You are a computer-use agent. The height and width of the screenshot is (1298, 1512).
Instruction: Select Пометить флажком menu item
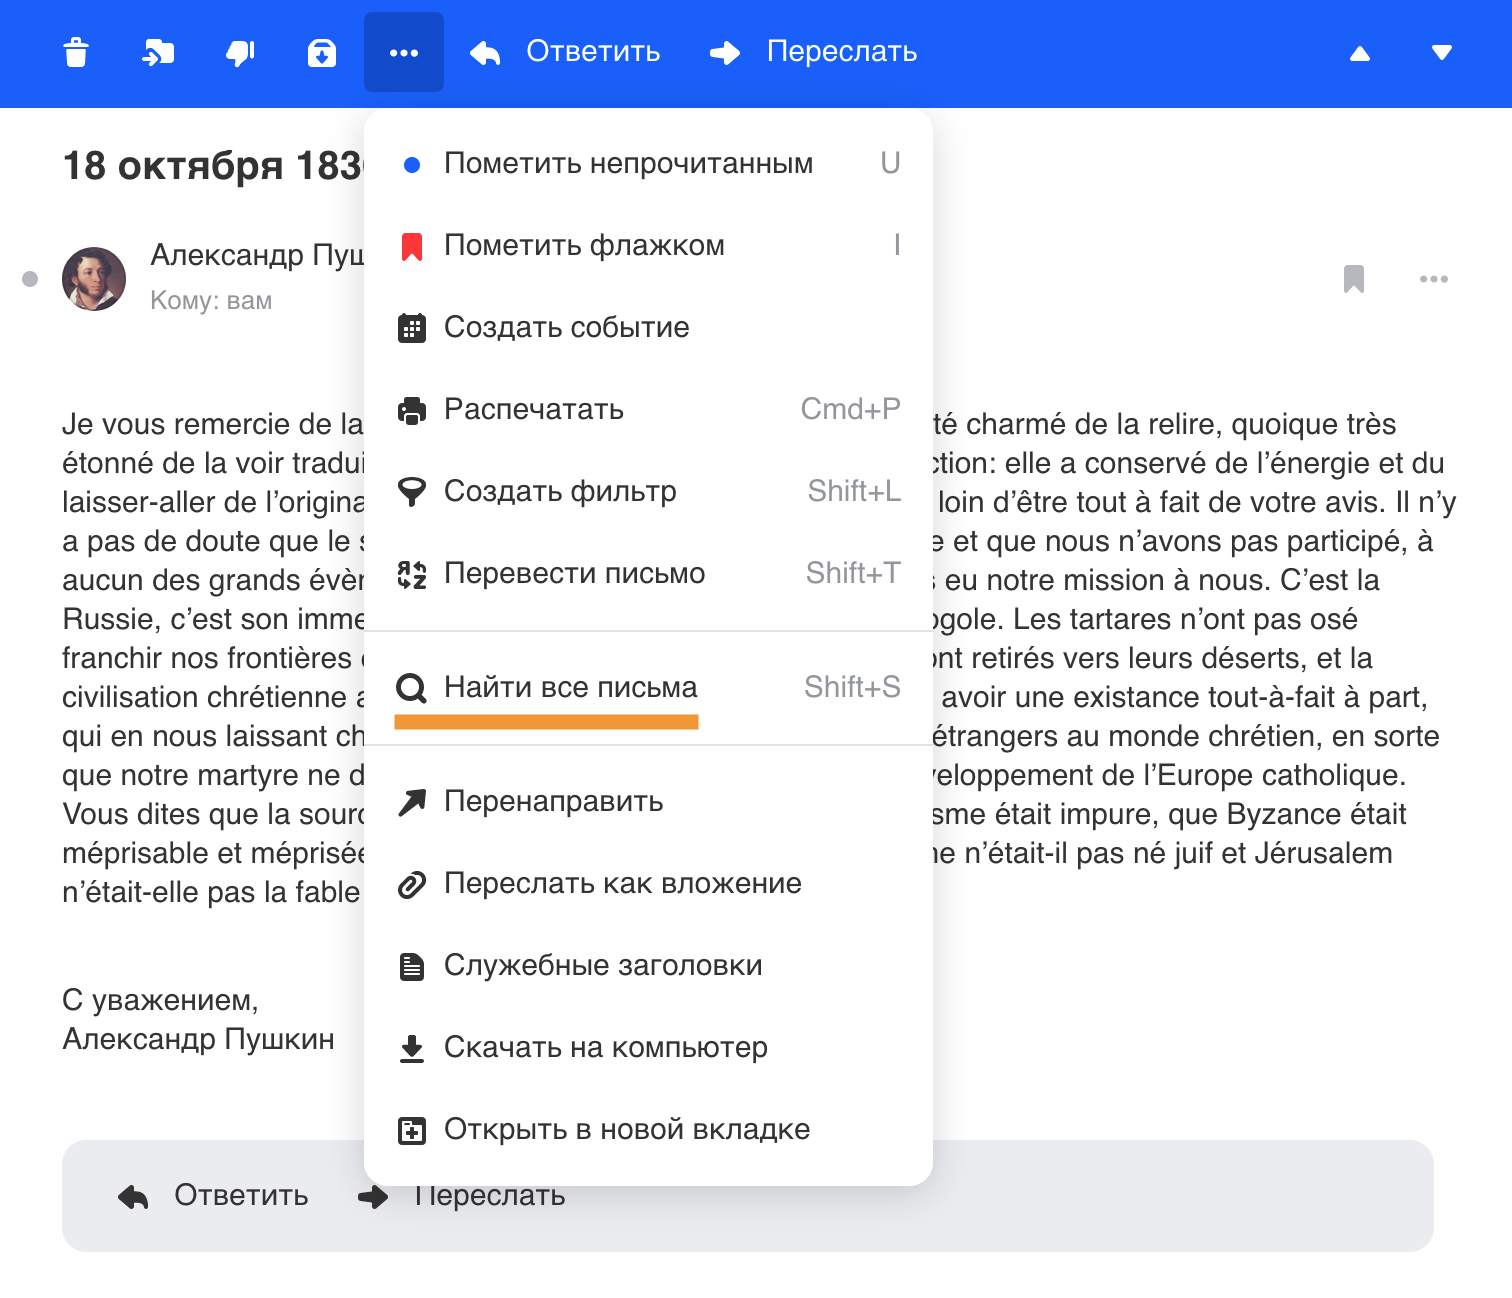pyautogui.click(x=648, y=245)
